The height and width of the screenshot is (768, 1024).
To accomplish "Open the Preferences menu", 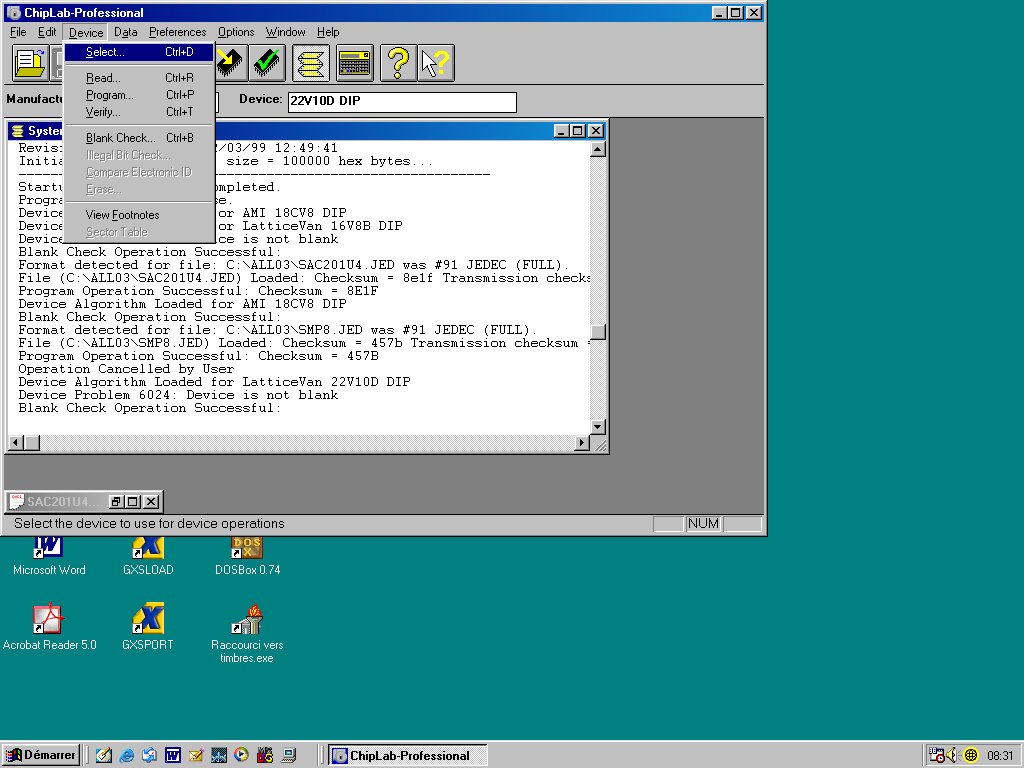I will tap(177, 32).
